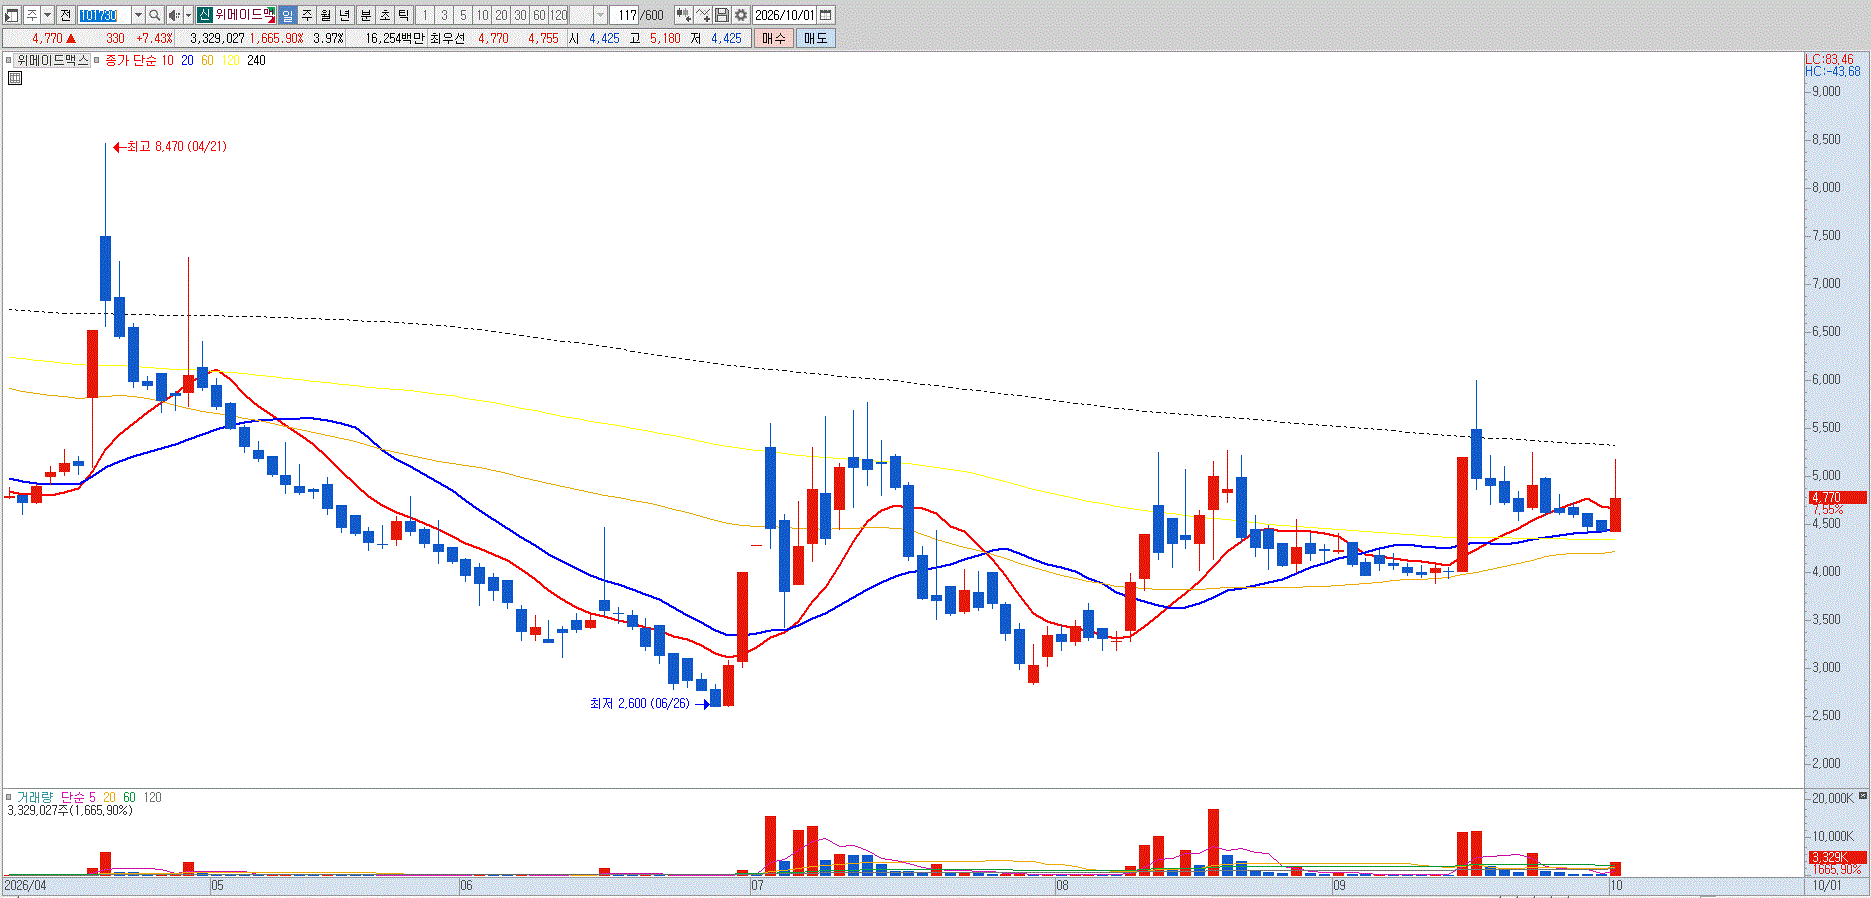Image resolution: width=1871 pixels, height=898 pixels.
Task: Click the date field 2026/10/01
Action: pyautogui.click(x=785, y=15)
